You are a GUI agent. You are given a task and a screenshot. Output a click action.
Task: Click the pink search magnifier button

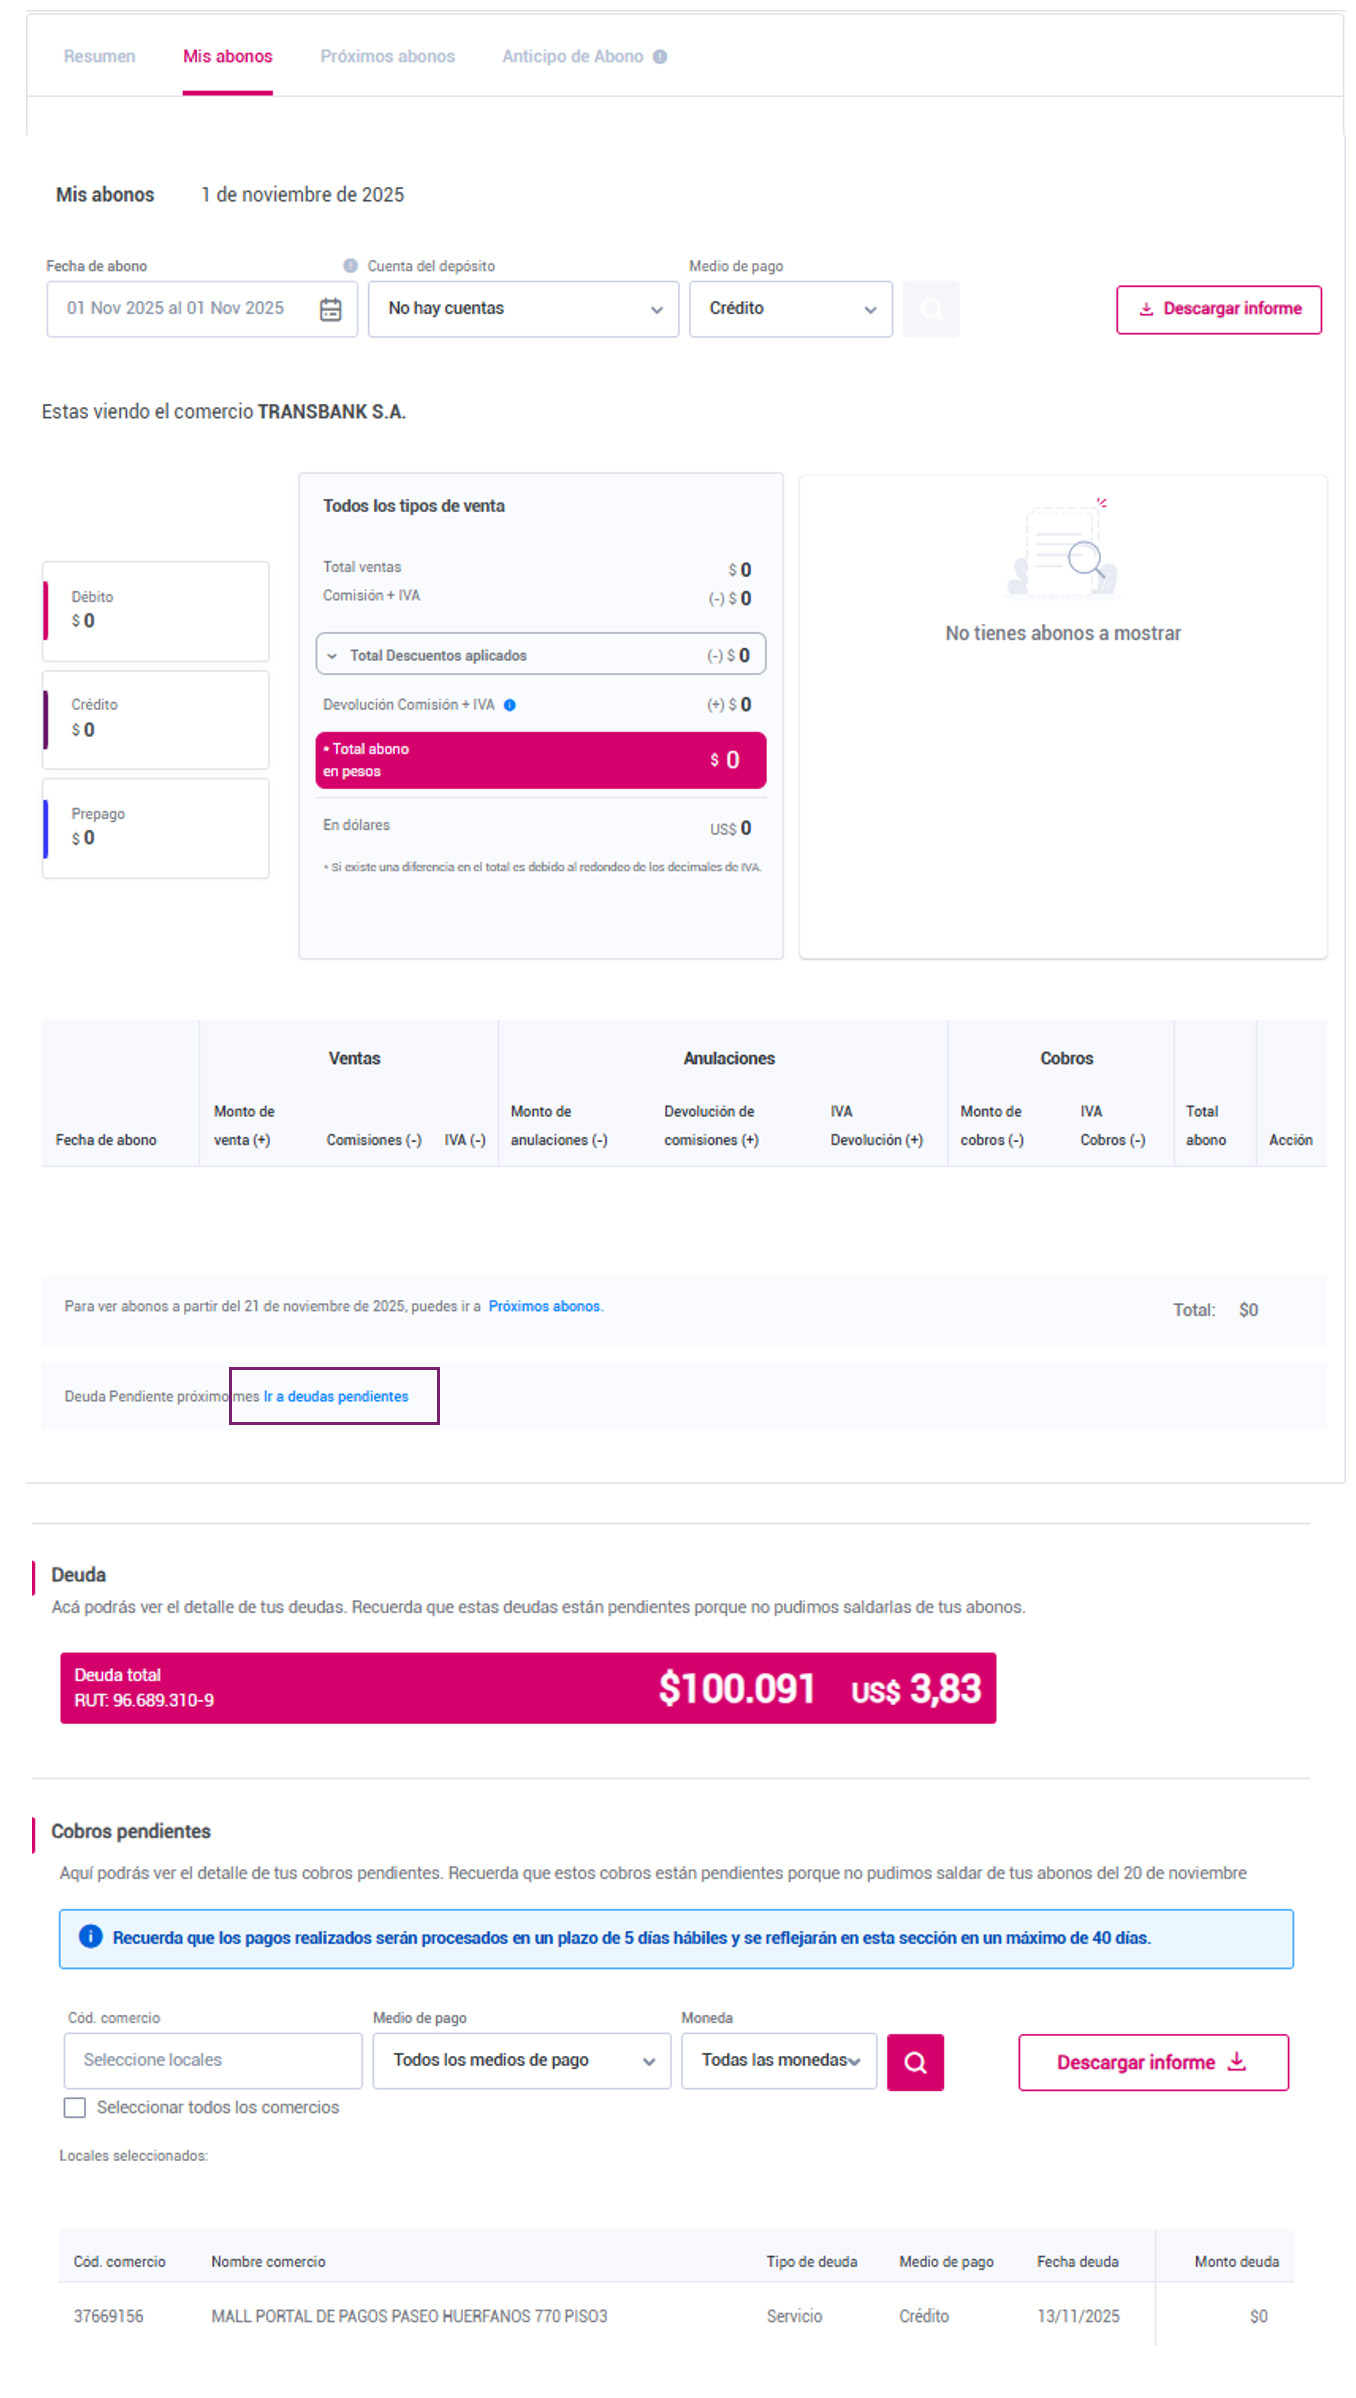coord(914,2062)
